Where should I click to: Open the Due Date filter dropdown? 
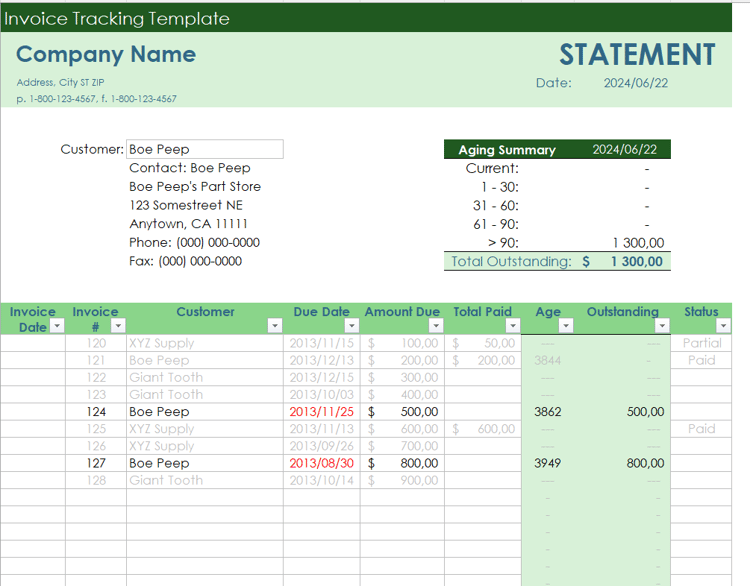pyautogui.click(x=352, y=326)
